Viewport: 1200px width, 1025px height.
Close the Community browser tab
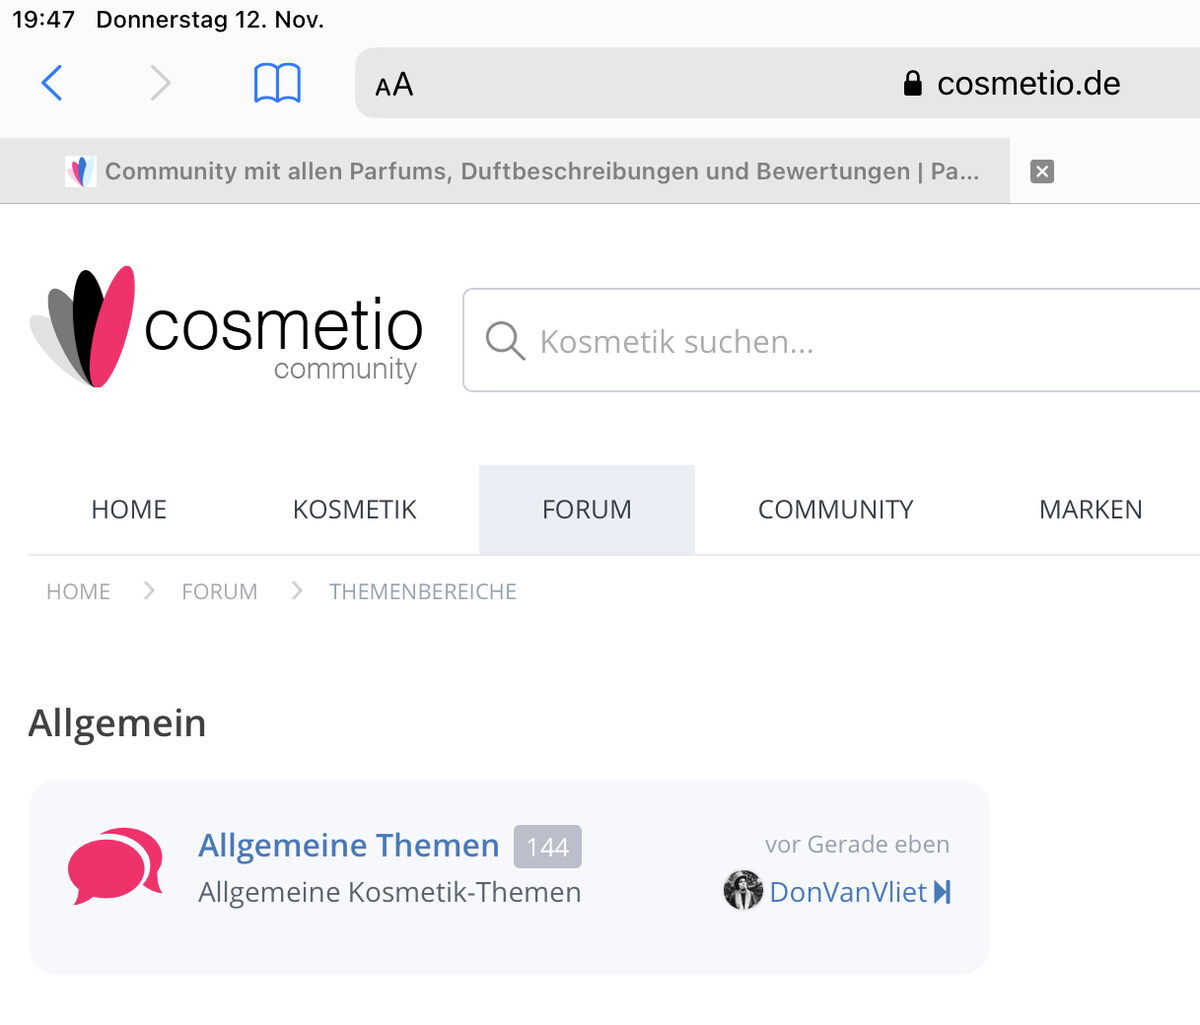(x=1042, y=172)
